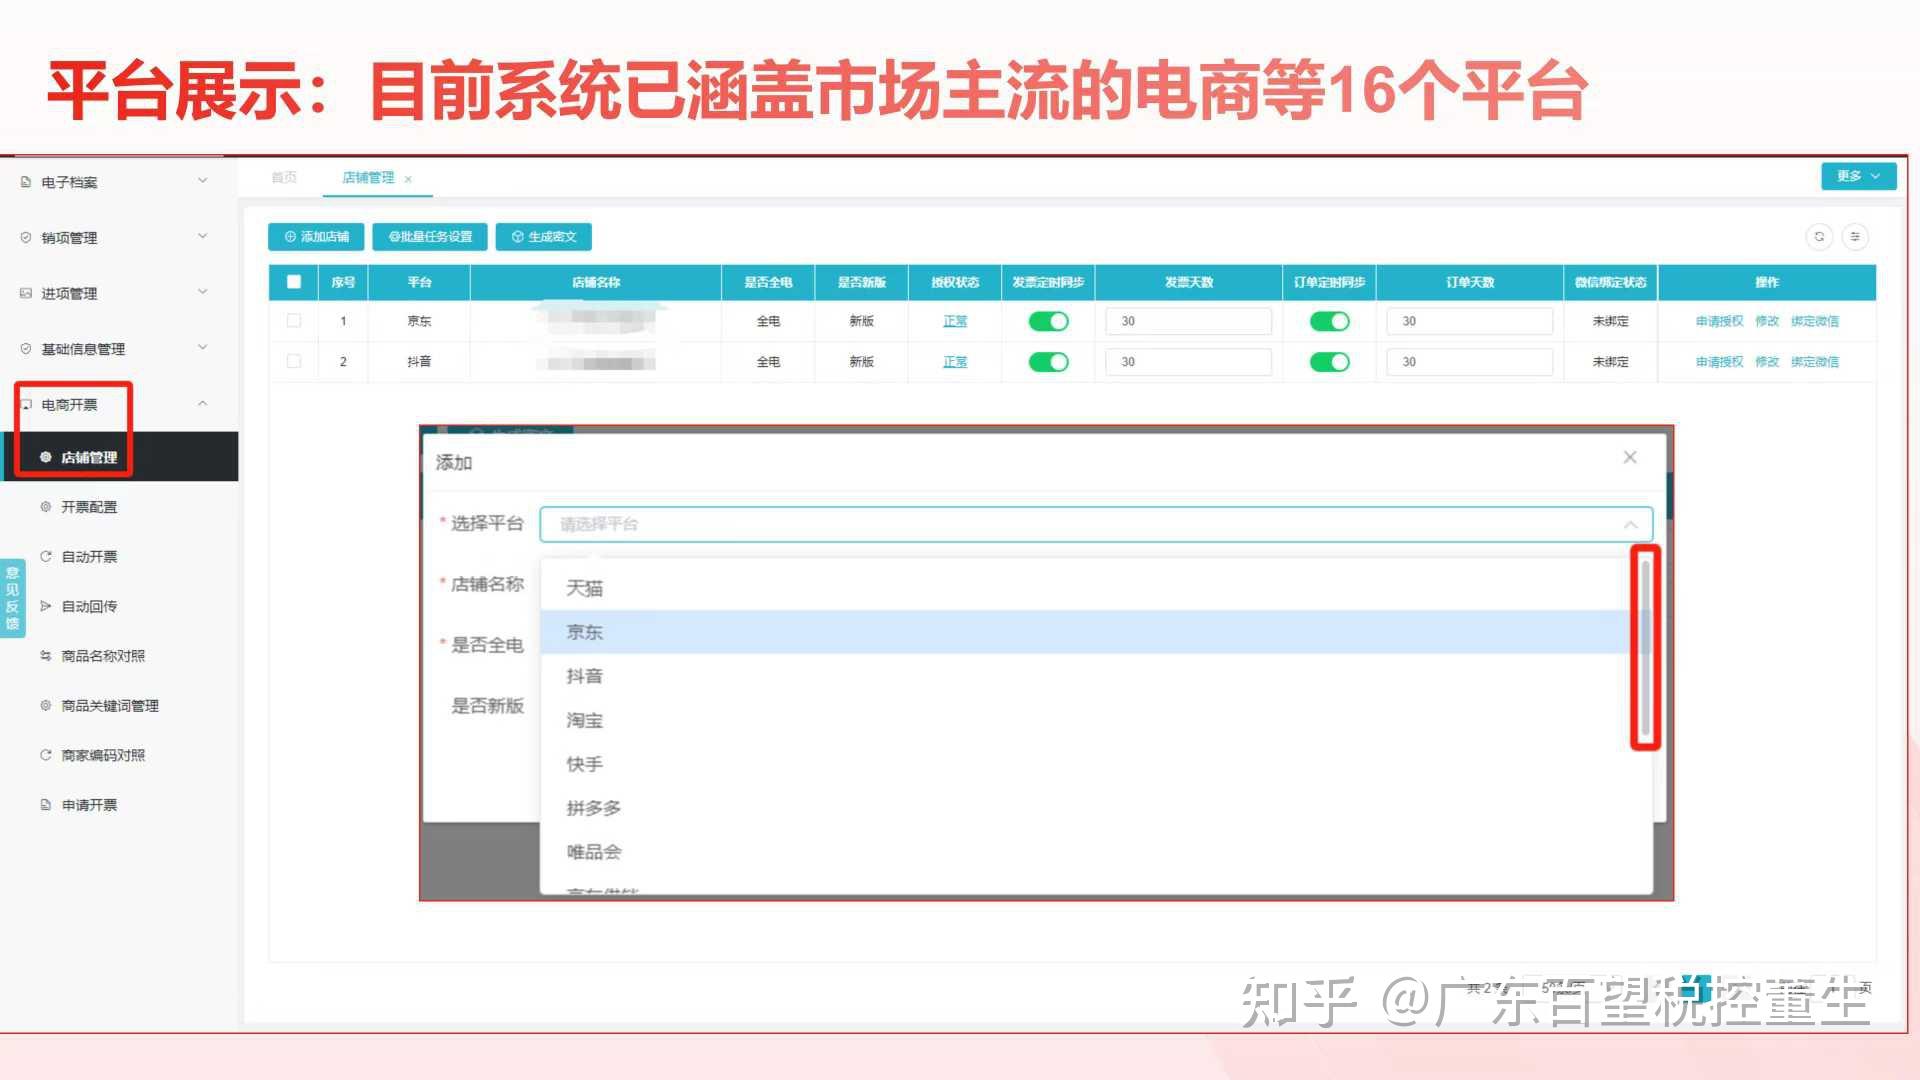Click 申请授权 in the 京东 row

tap(1719, 321)
